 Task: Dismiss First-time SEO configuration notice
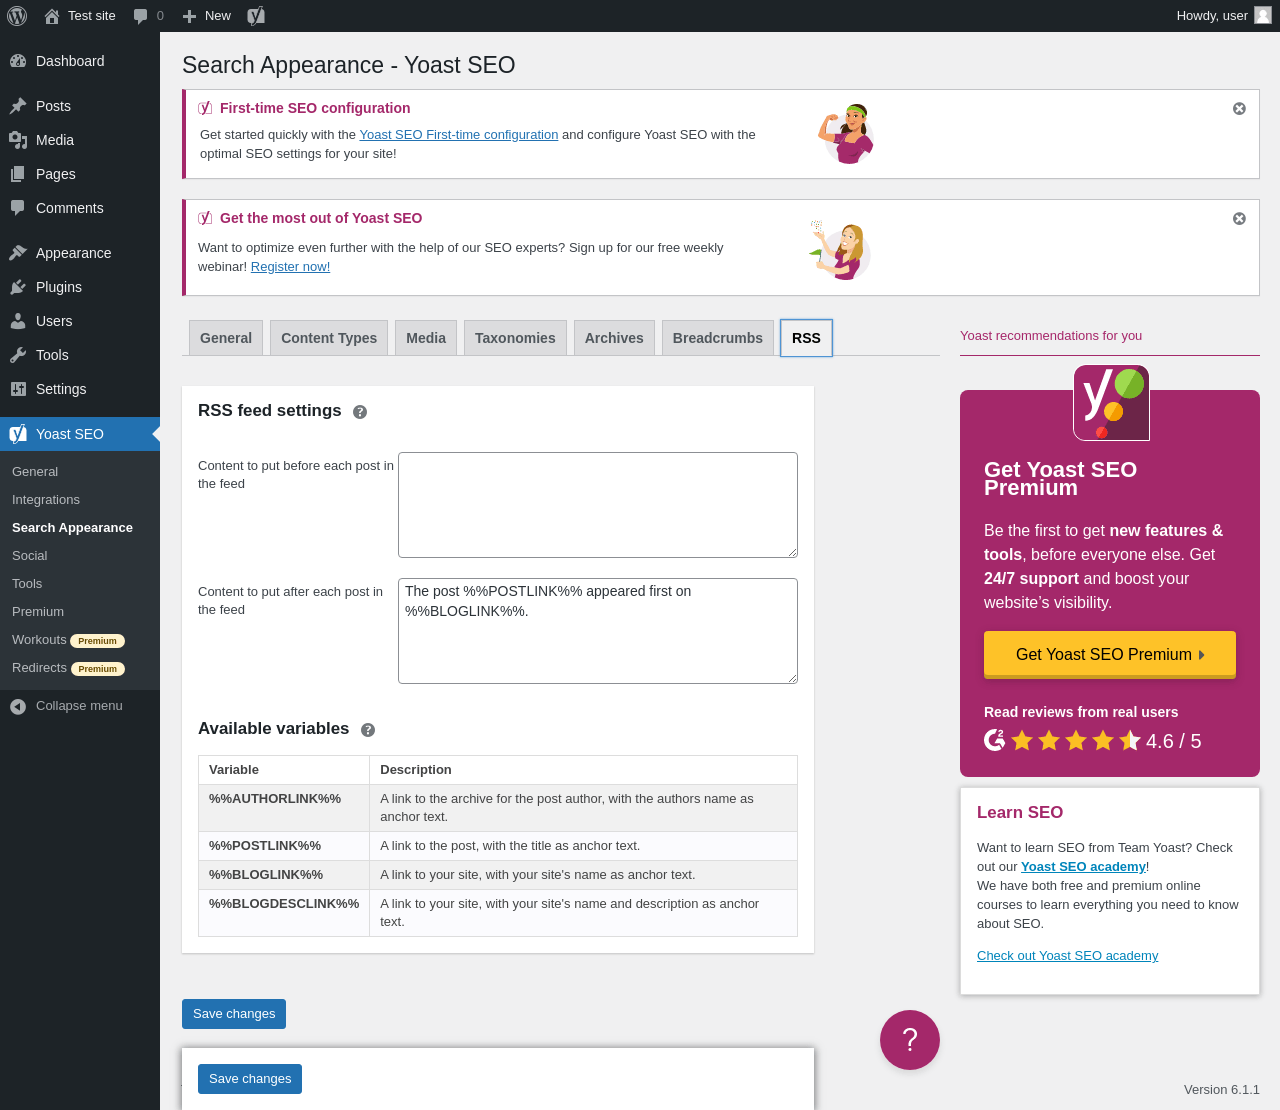point(1239,109)
